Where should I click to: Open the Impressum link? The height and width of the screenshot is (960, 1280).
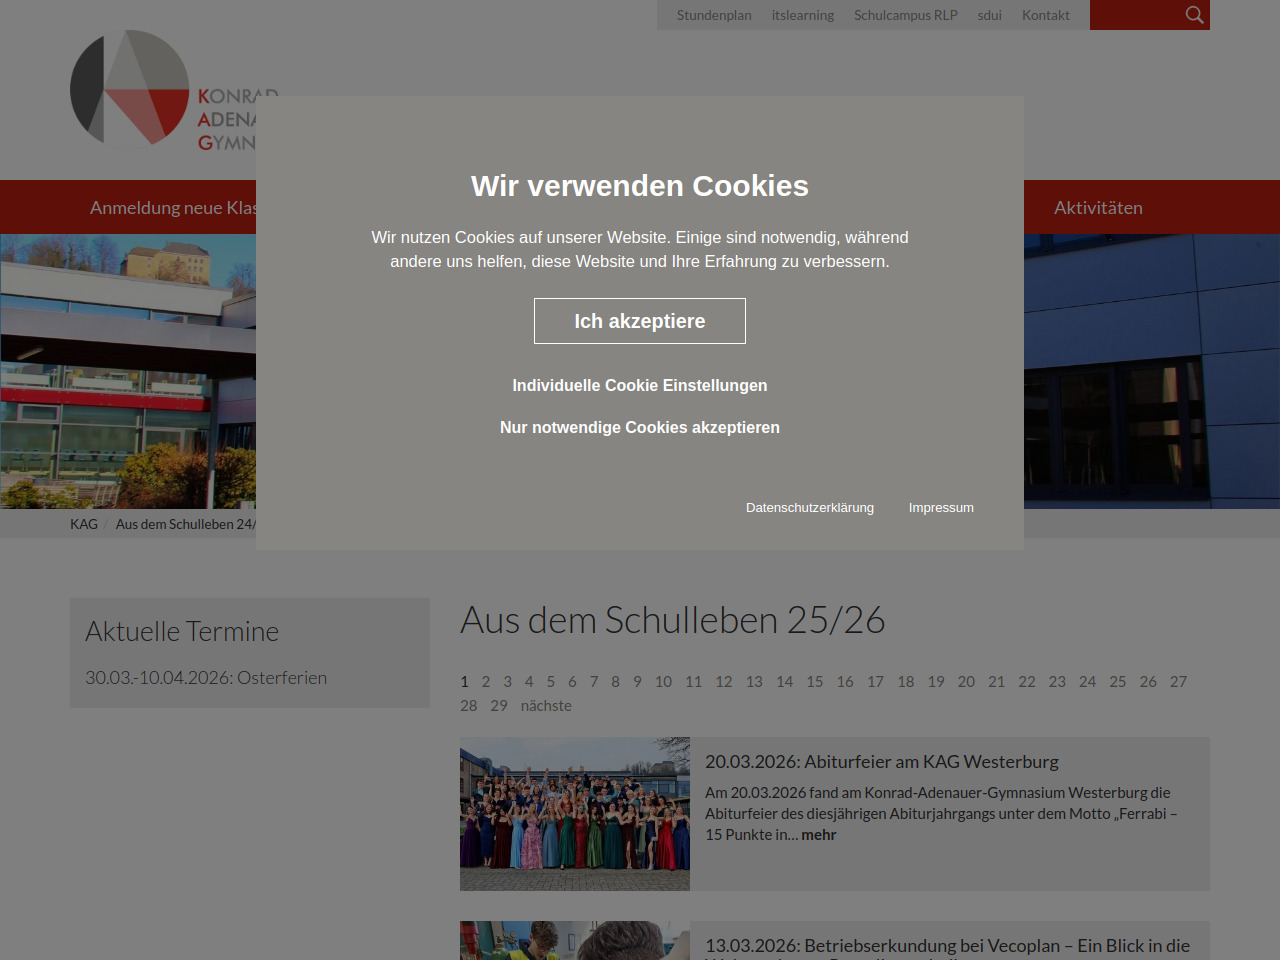pyautogui.click(x=941, y=508)
